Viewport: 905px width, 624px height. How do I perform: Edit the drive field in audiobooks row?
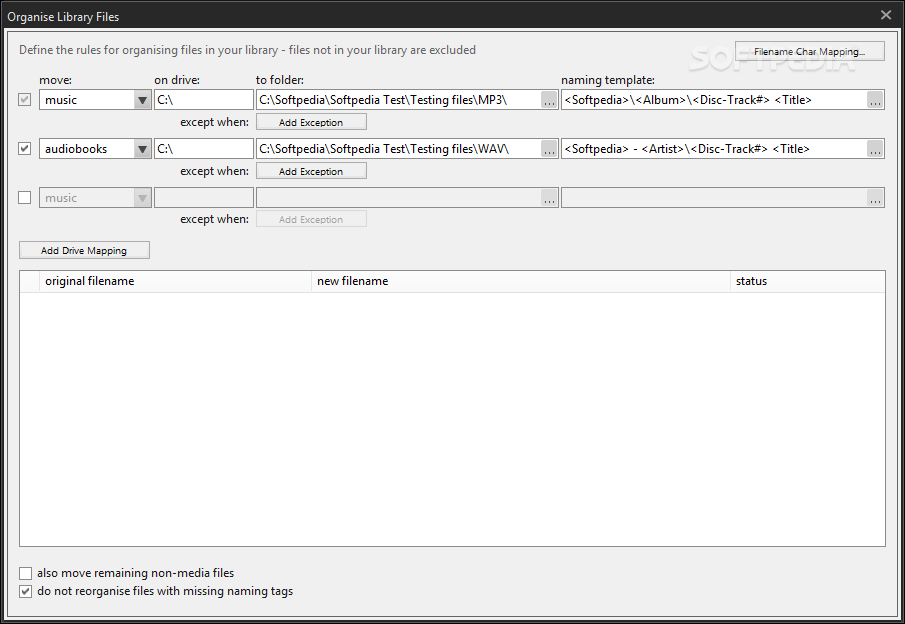[204, 148]
